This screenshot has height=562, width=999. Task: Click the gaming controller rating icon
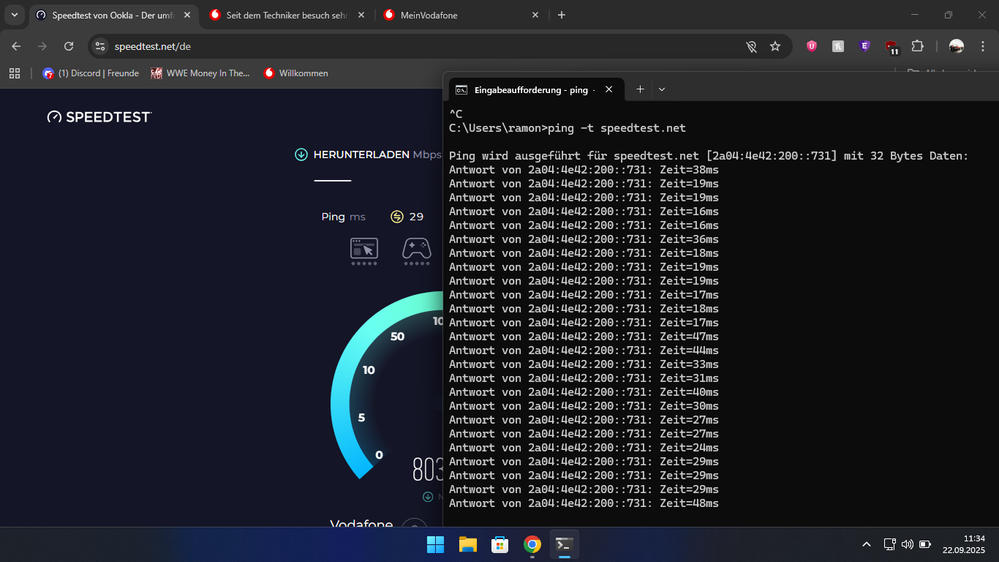(417, 250)
